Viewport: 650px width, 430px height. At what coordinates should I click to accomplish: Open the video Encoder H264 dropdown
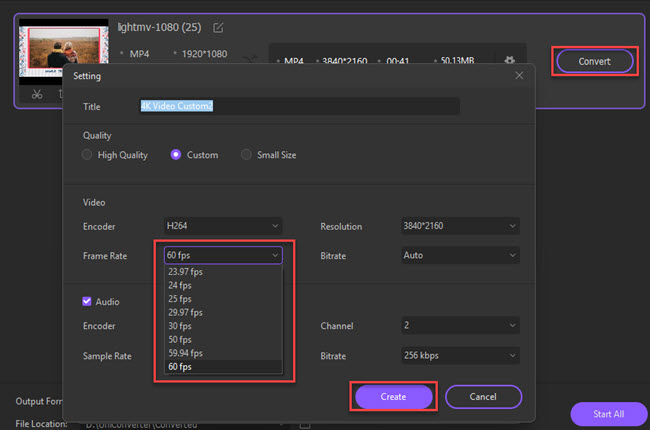pos(223,226)
